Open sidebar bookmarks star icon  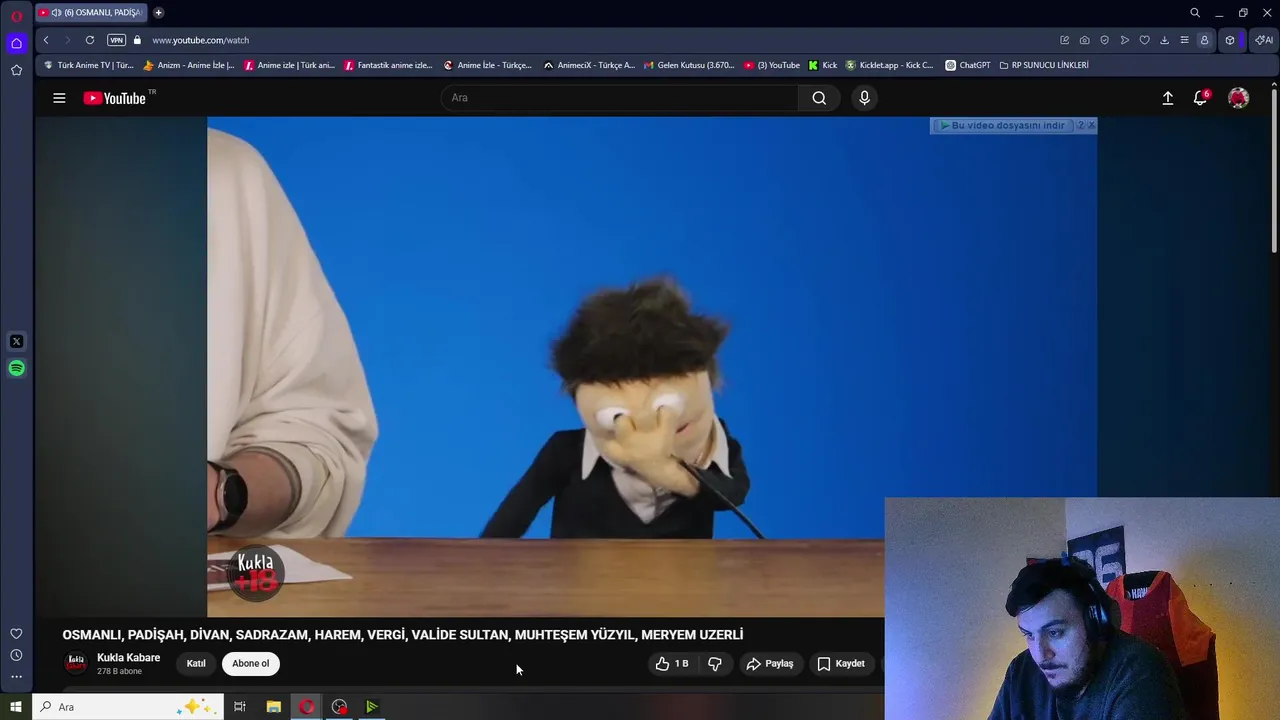pyautogui.click(x=16, y=70)
